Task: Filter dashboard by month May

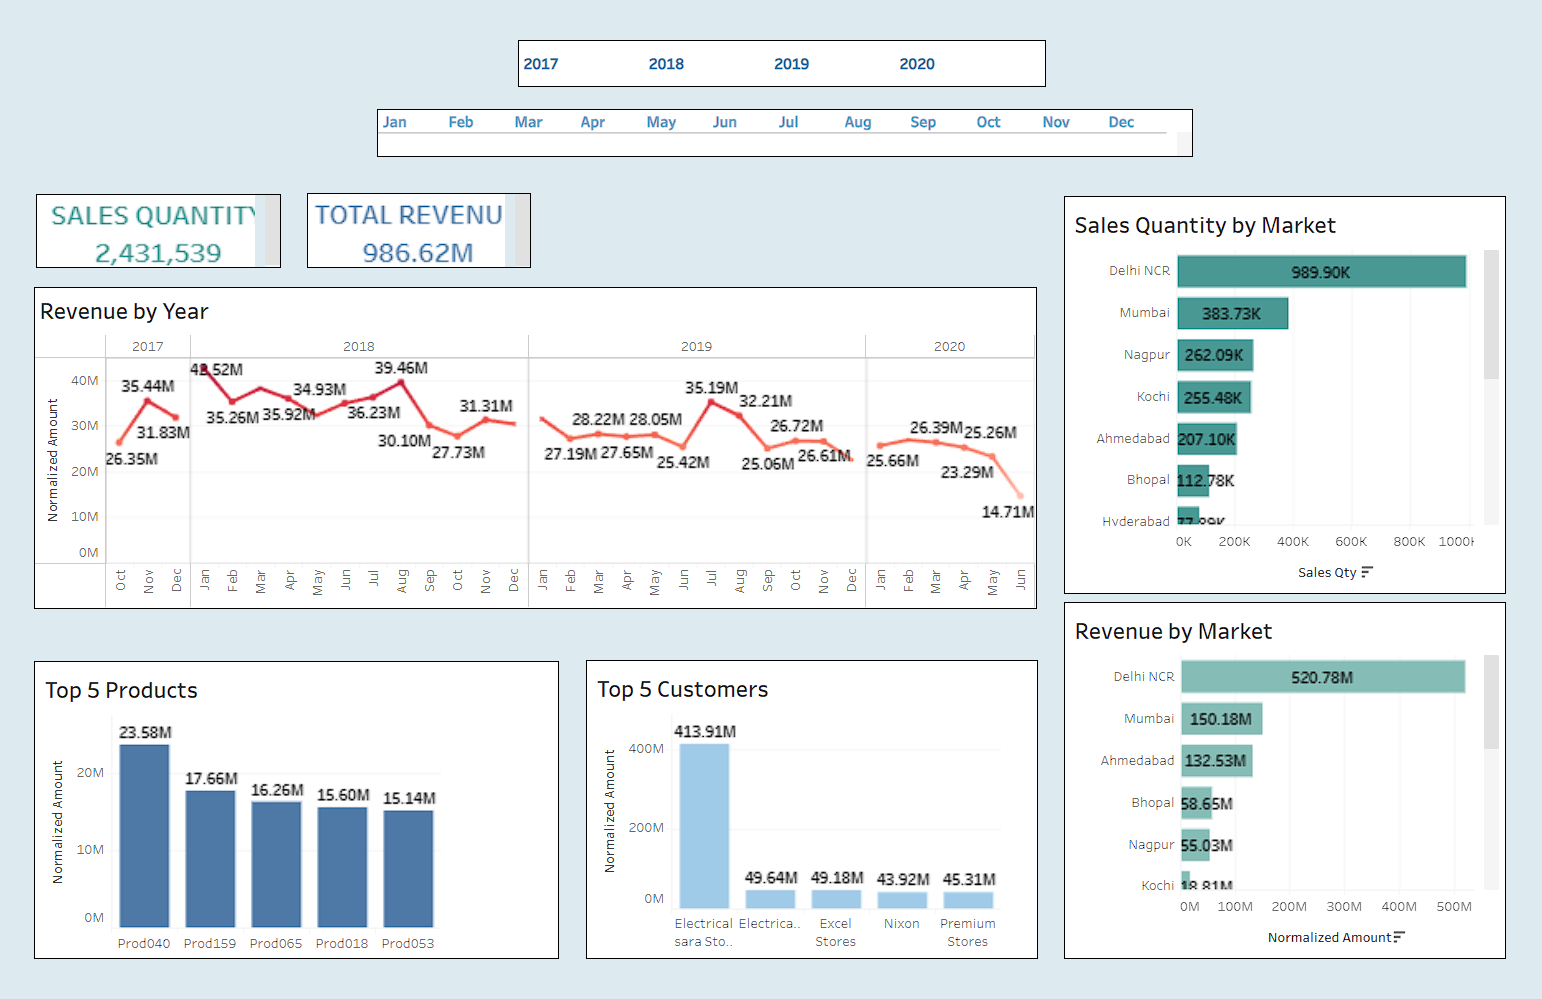Action: click(x=661, y=122)
